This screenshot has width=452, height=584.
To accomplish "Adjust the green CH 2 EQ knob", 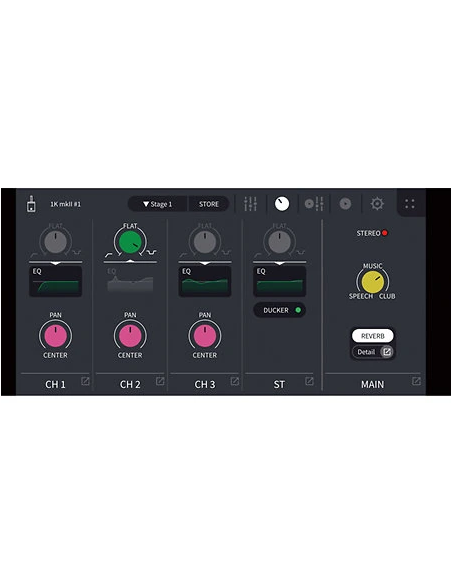I will [x=130, y=242].
